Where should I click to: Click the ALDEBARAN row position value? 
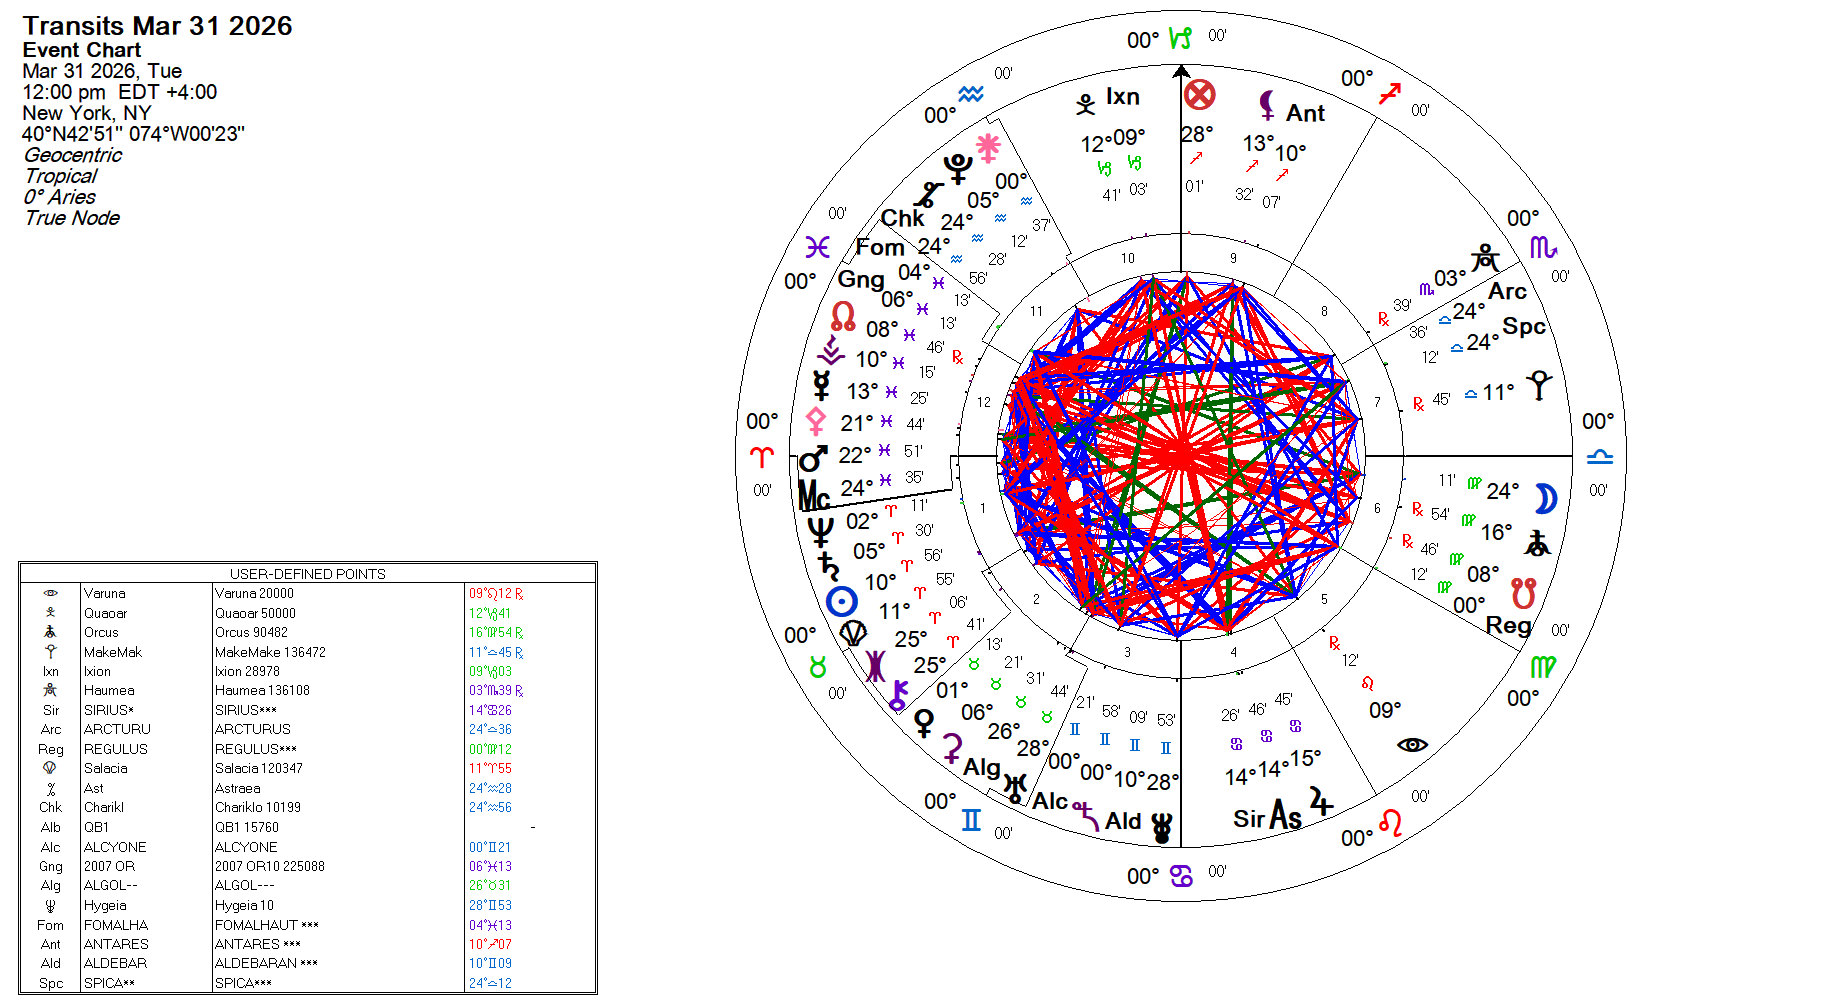coord(490,963)
